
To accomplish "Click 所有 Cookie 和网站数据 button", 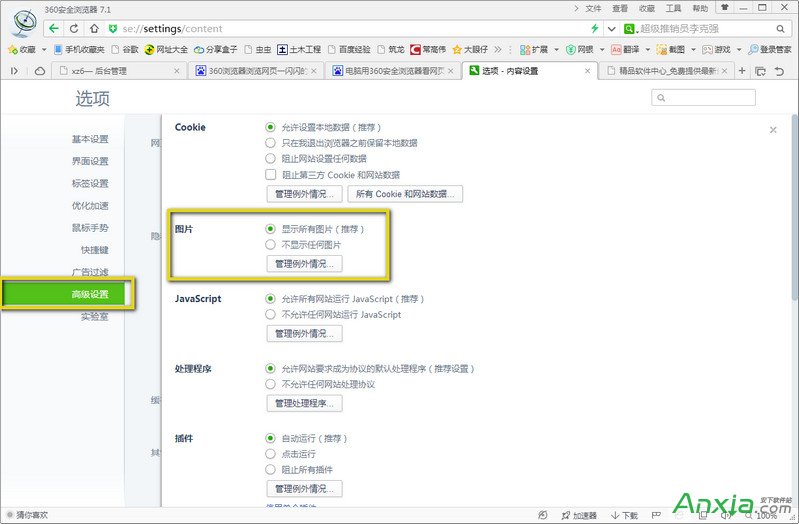I will 405,194.
